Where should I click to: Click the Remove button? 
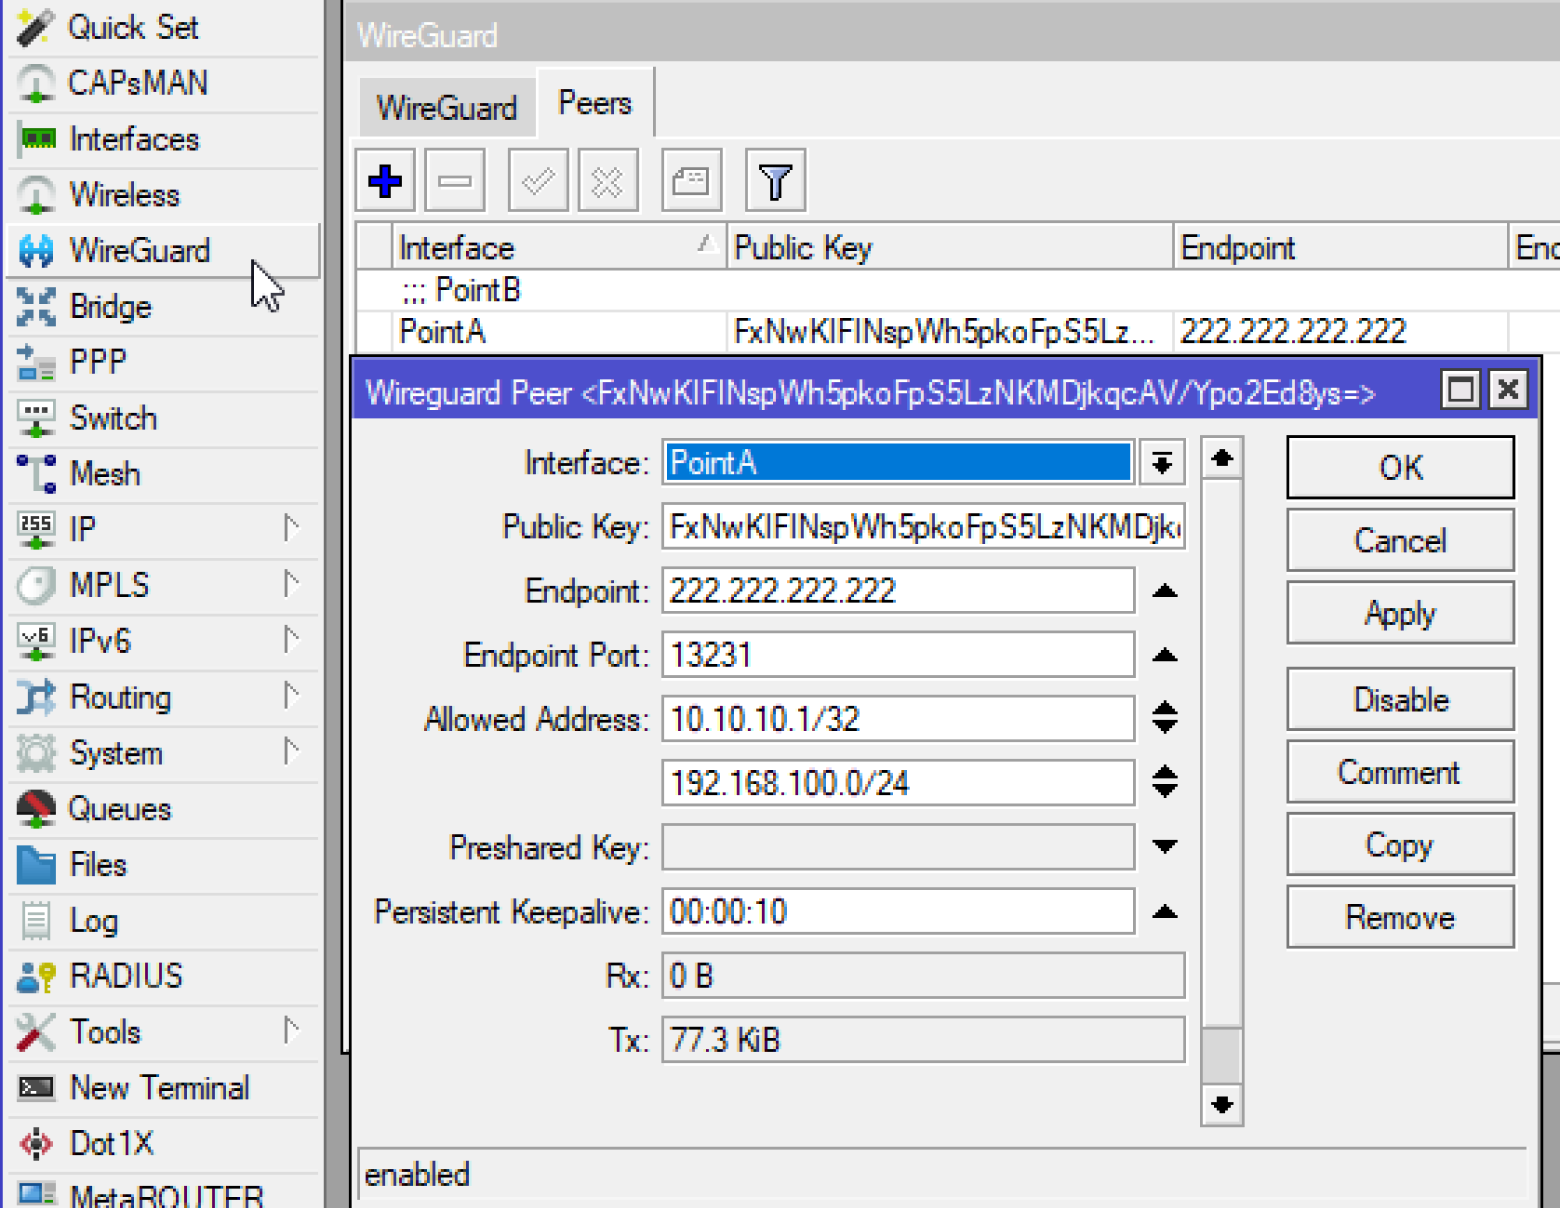[x=1400, y=917]
